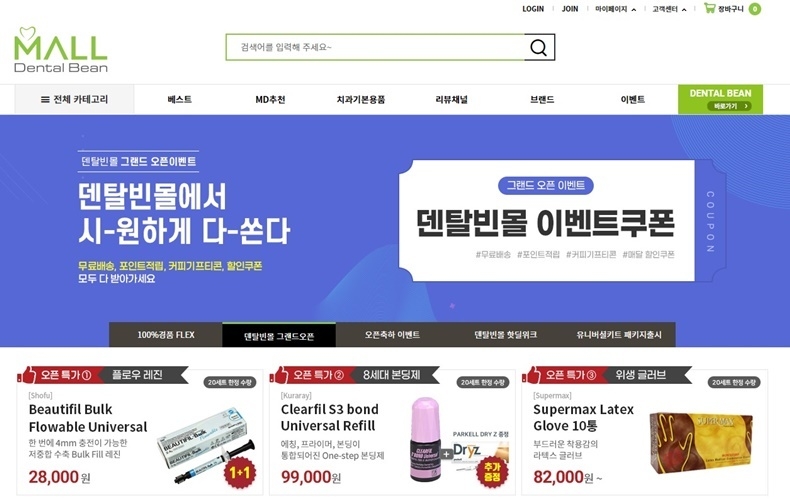Focus the 검색어를 입력해 주세요 search field

pos(375,47)
